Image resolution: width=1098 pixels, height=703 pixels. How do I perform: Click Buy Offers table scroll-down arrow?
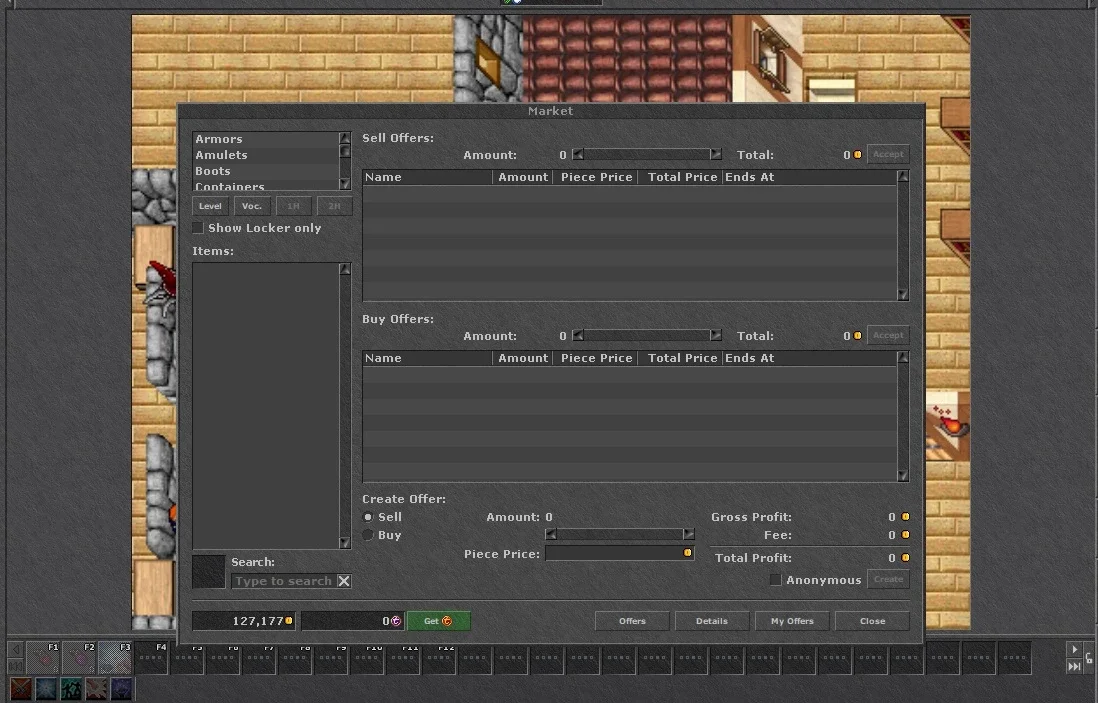coord(903,475)
